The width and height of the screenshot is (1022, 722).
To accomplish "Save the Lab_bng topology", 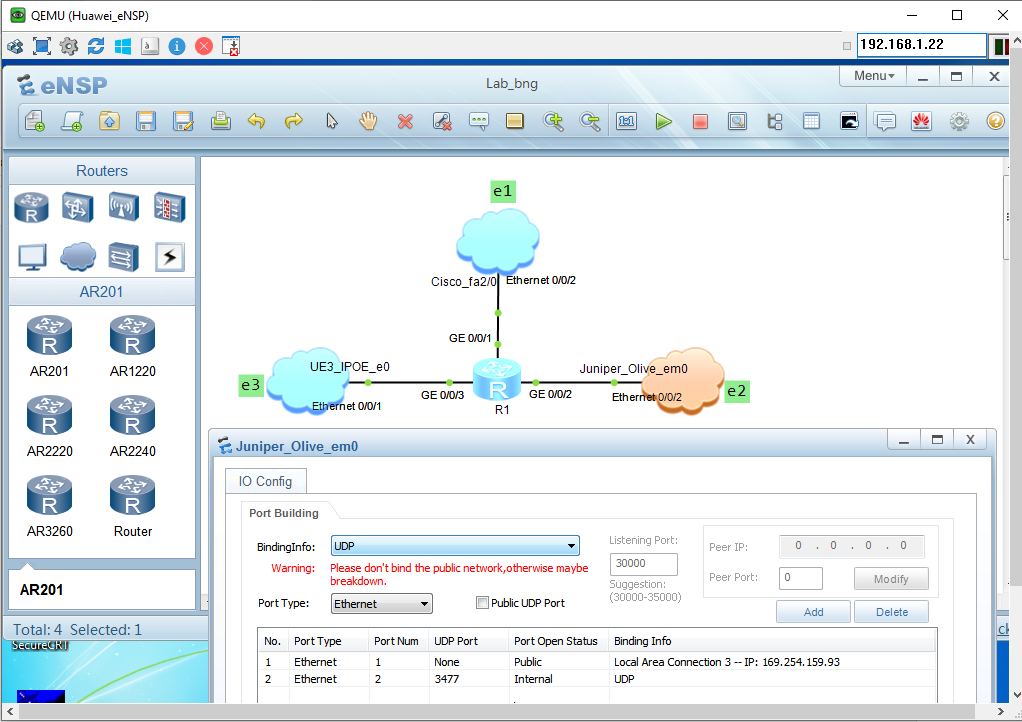I will [145, 121].
